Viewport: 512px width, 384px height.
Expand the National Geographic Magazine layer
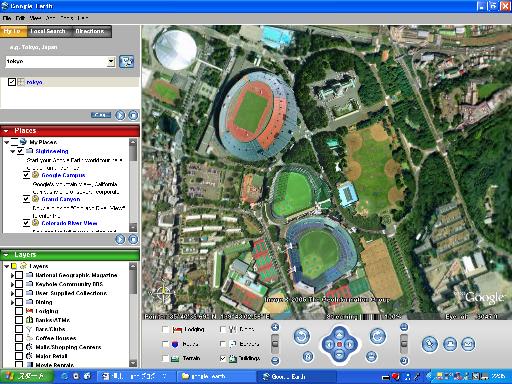pos(12,275)
